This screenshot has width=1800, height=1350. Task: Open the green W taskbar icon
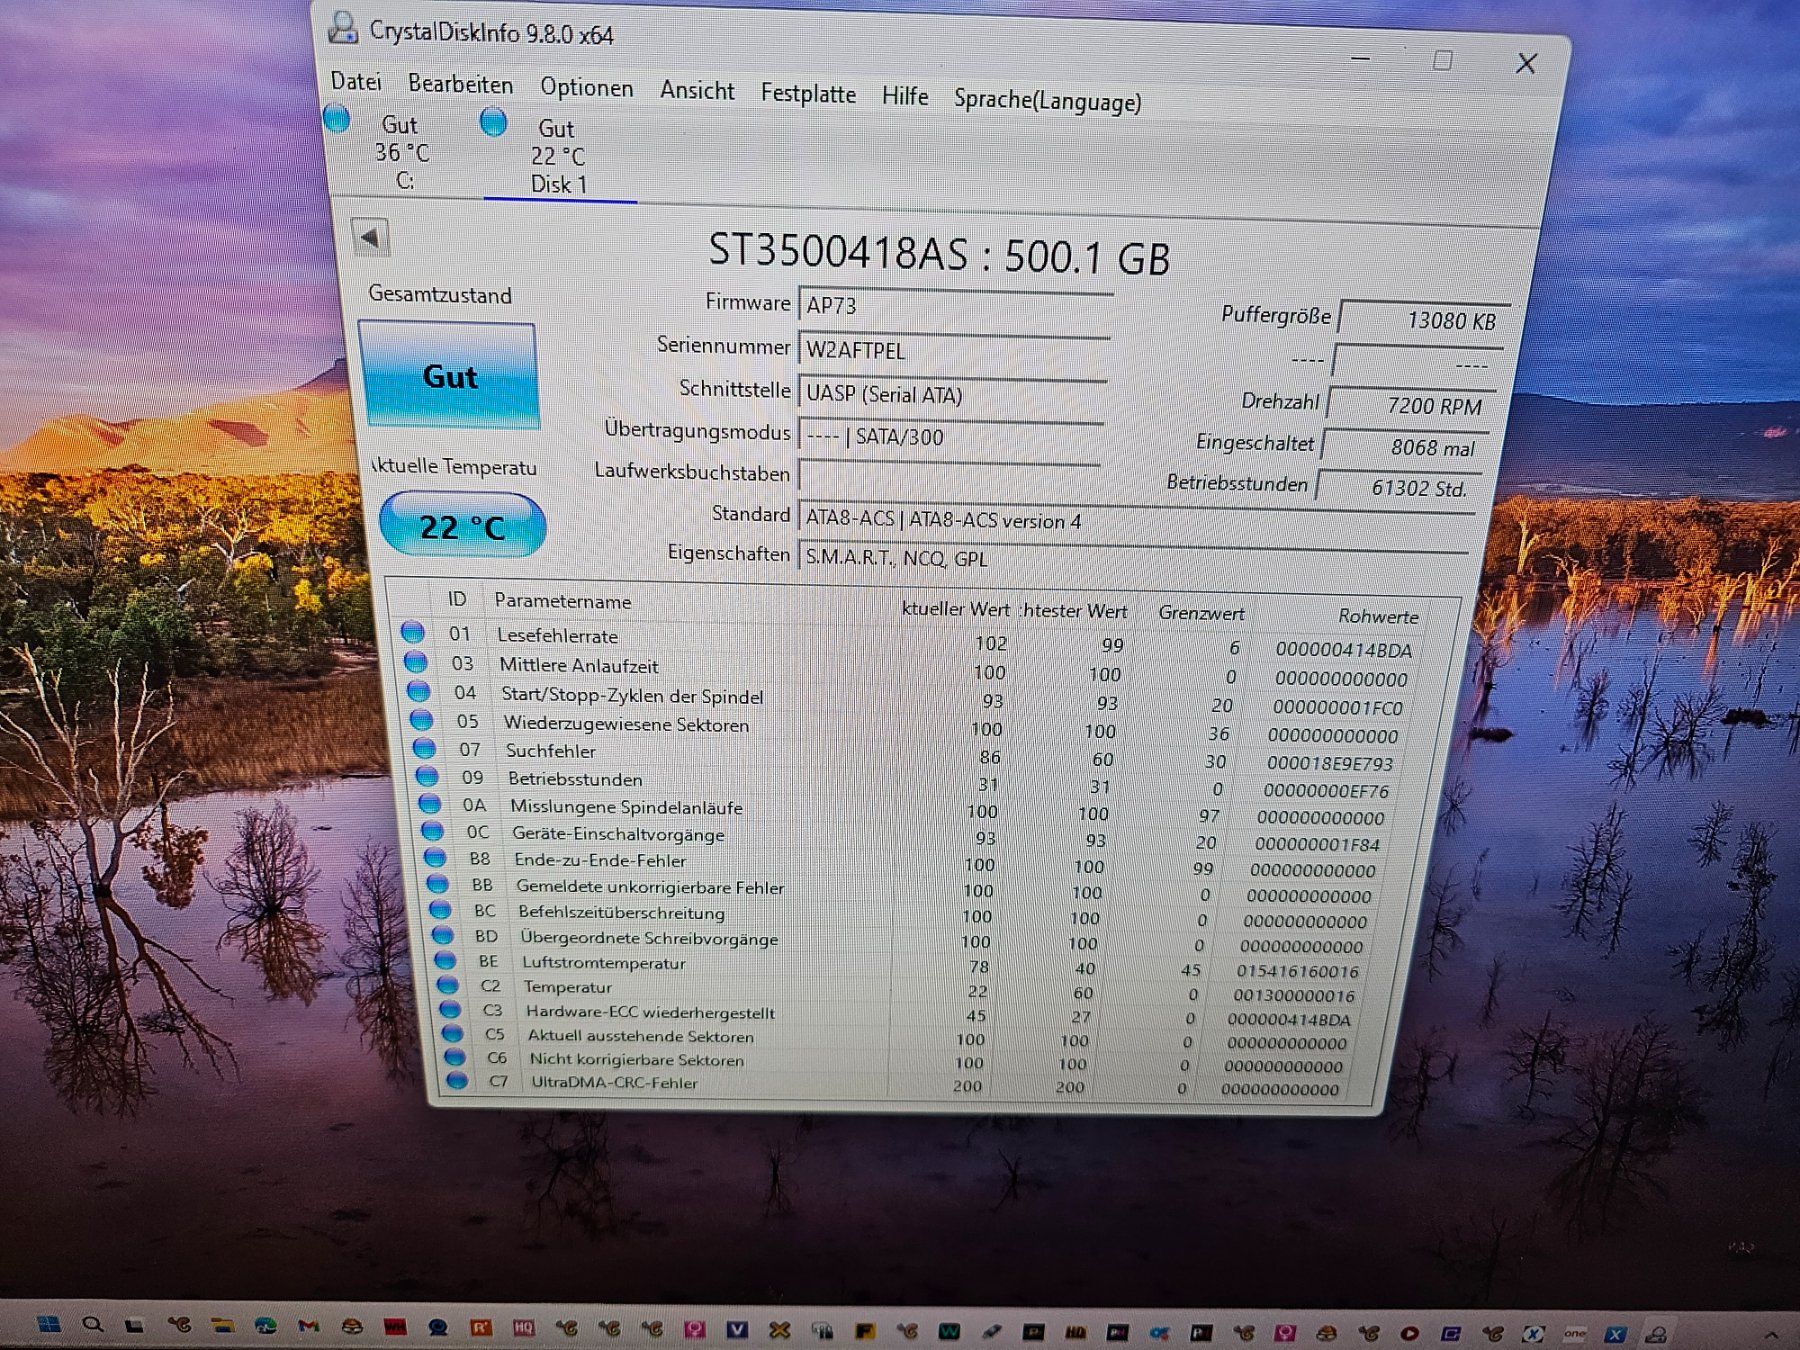(x=949, y=1331)
